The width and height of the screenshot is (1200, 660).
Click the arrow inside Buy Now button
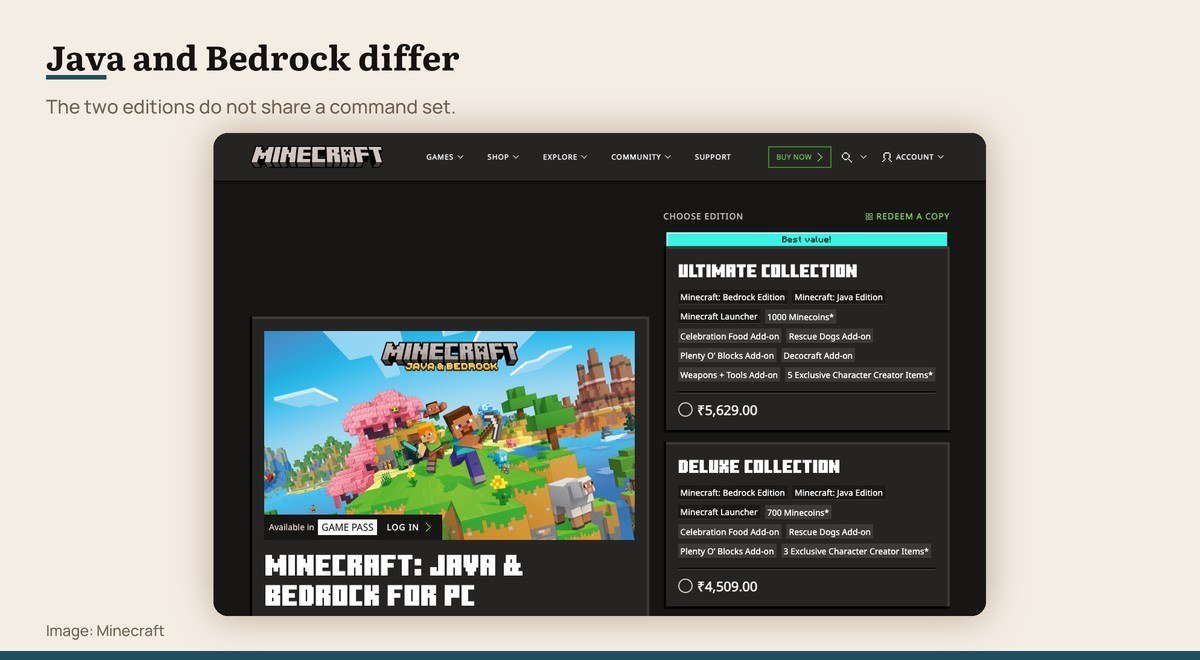pyautogui.click(x=820, y=157)
